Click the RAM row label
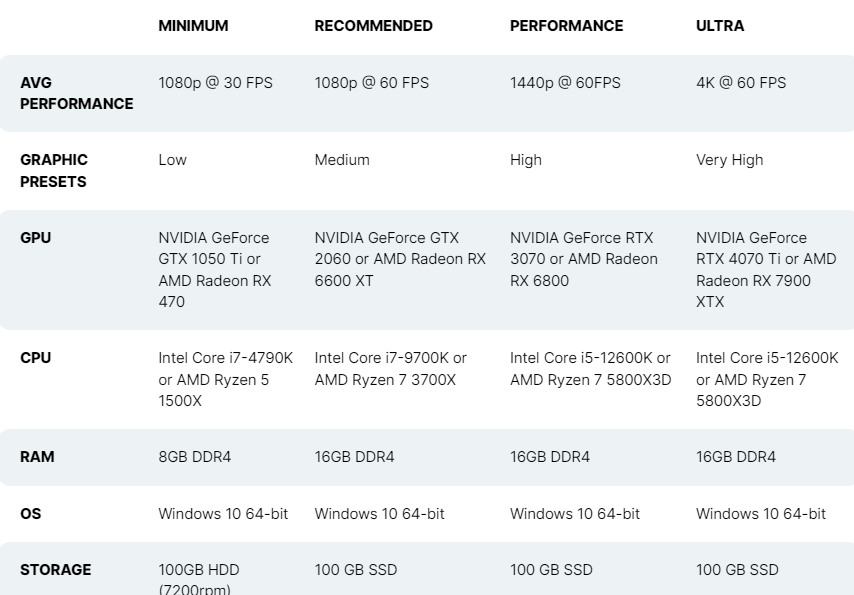The width and height of the screenshot is (854, 595). (37, 457)
